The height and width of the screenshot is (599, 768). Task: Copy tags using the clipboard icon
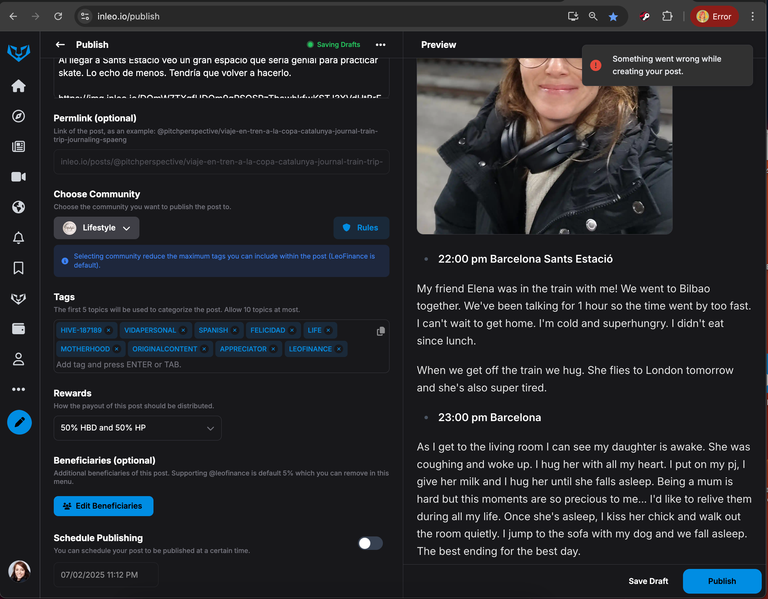(381, 332)
